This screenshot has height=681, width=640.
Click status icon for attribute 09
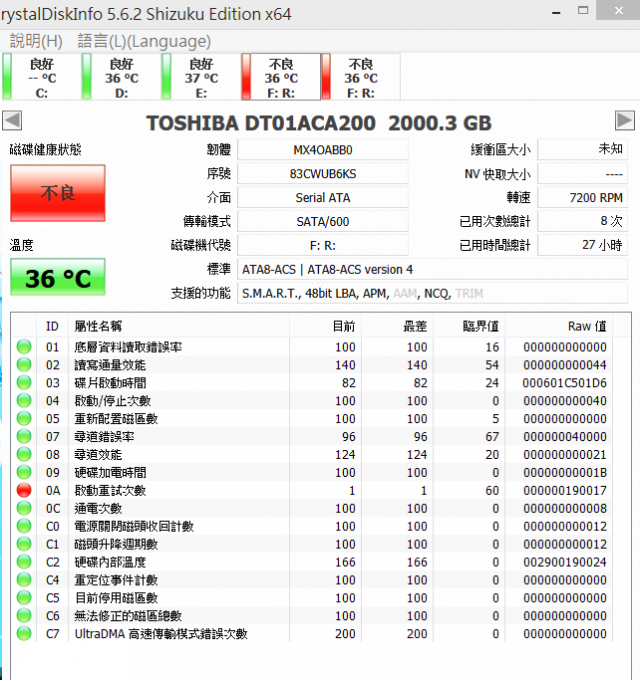click(x=24, y=472)
